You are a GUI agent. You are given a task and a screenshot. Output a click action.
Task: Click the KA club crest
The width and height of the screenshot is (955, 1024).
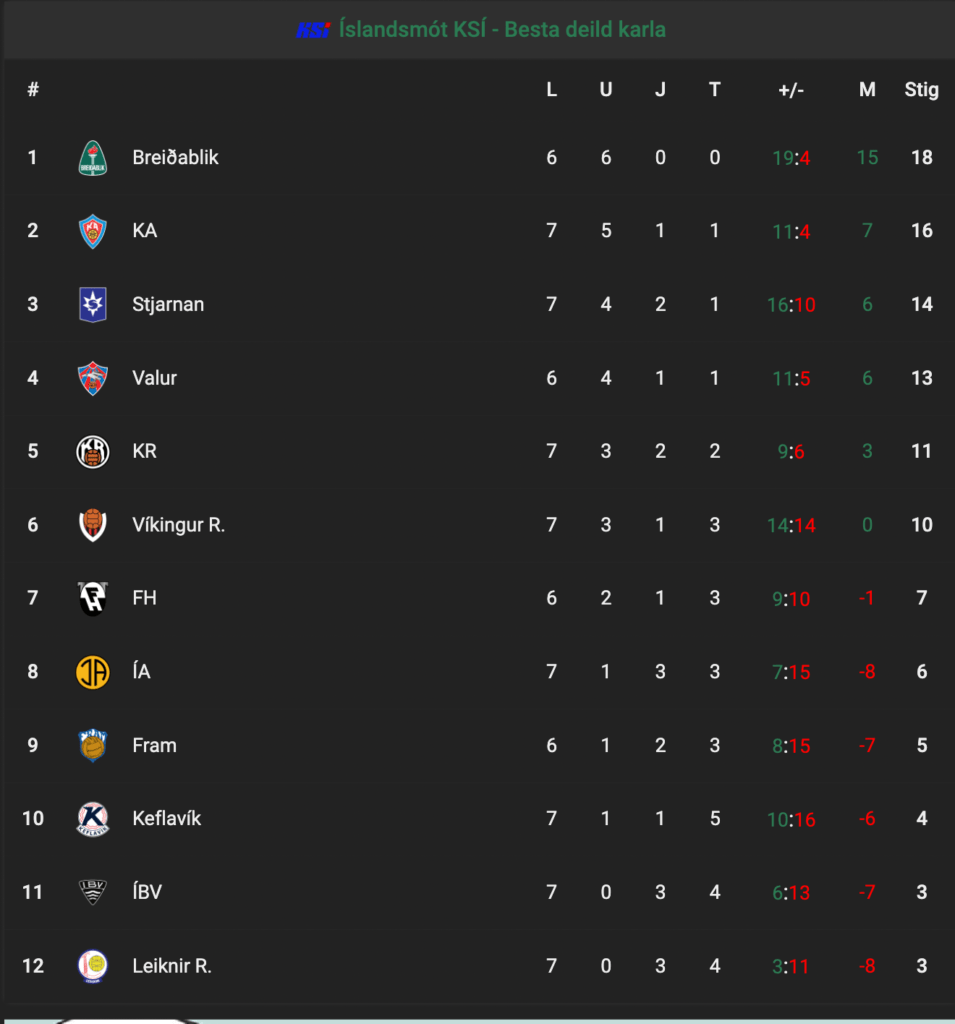(x=93, y=231)
